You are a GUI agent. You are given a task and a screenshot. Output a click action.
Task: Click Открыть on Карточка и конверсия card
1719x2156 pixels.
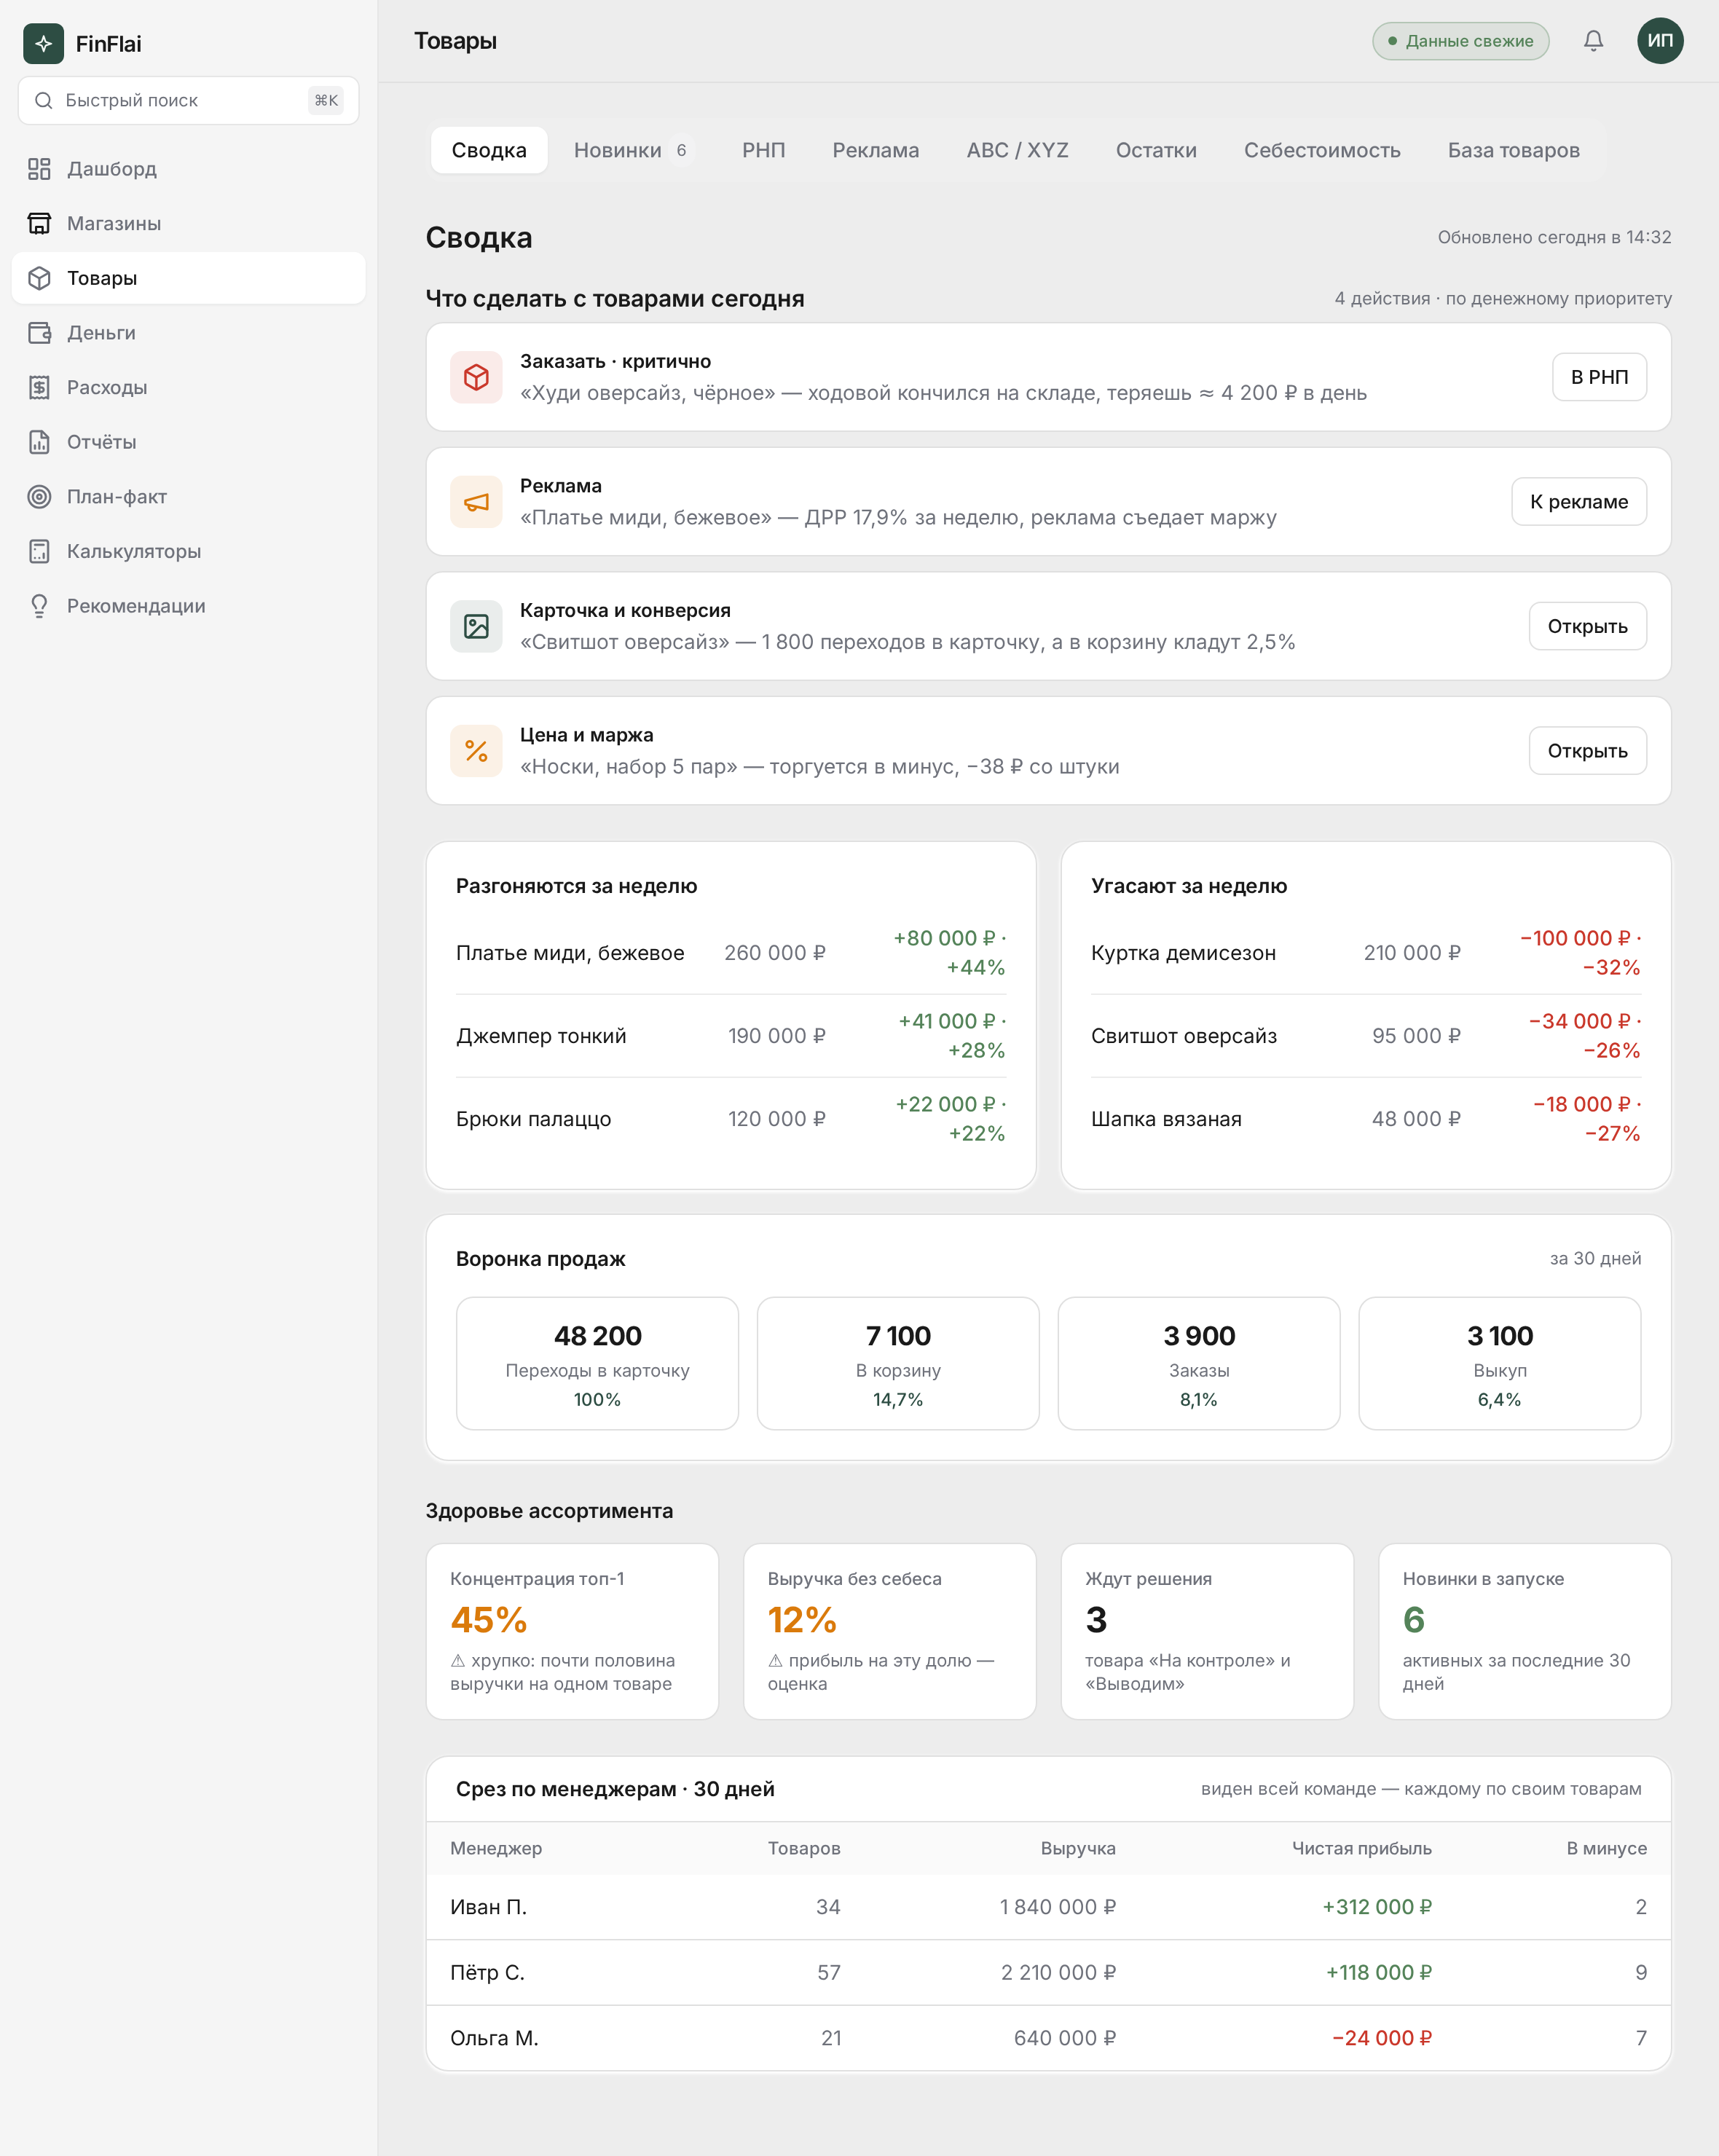pyautogui.click(x=1587, y=626)
